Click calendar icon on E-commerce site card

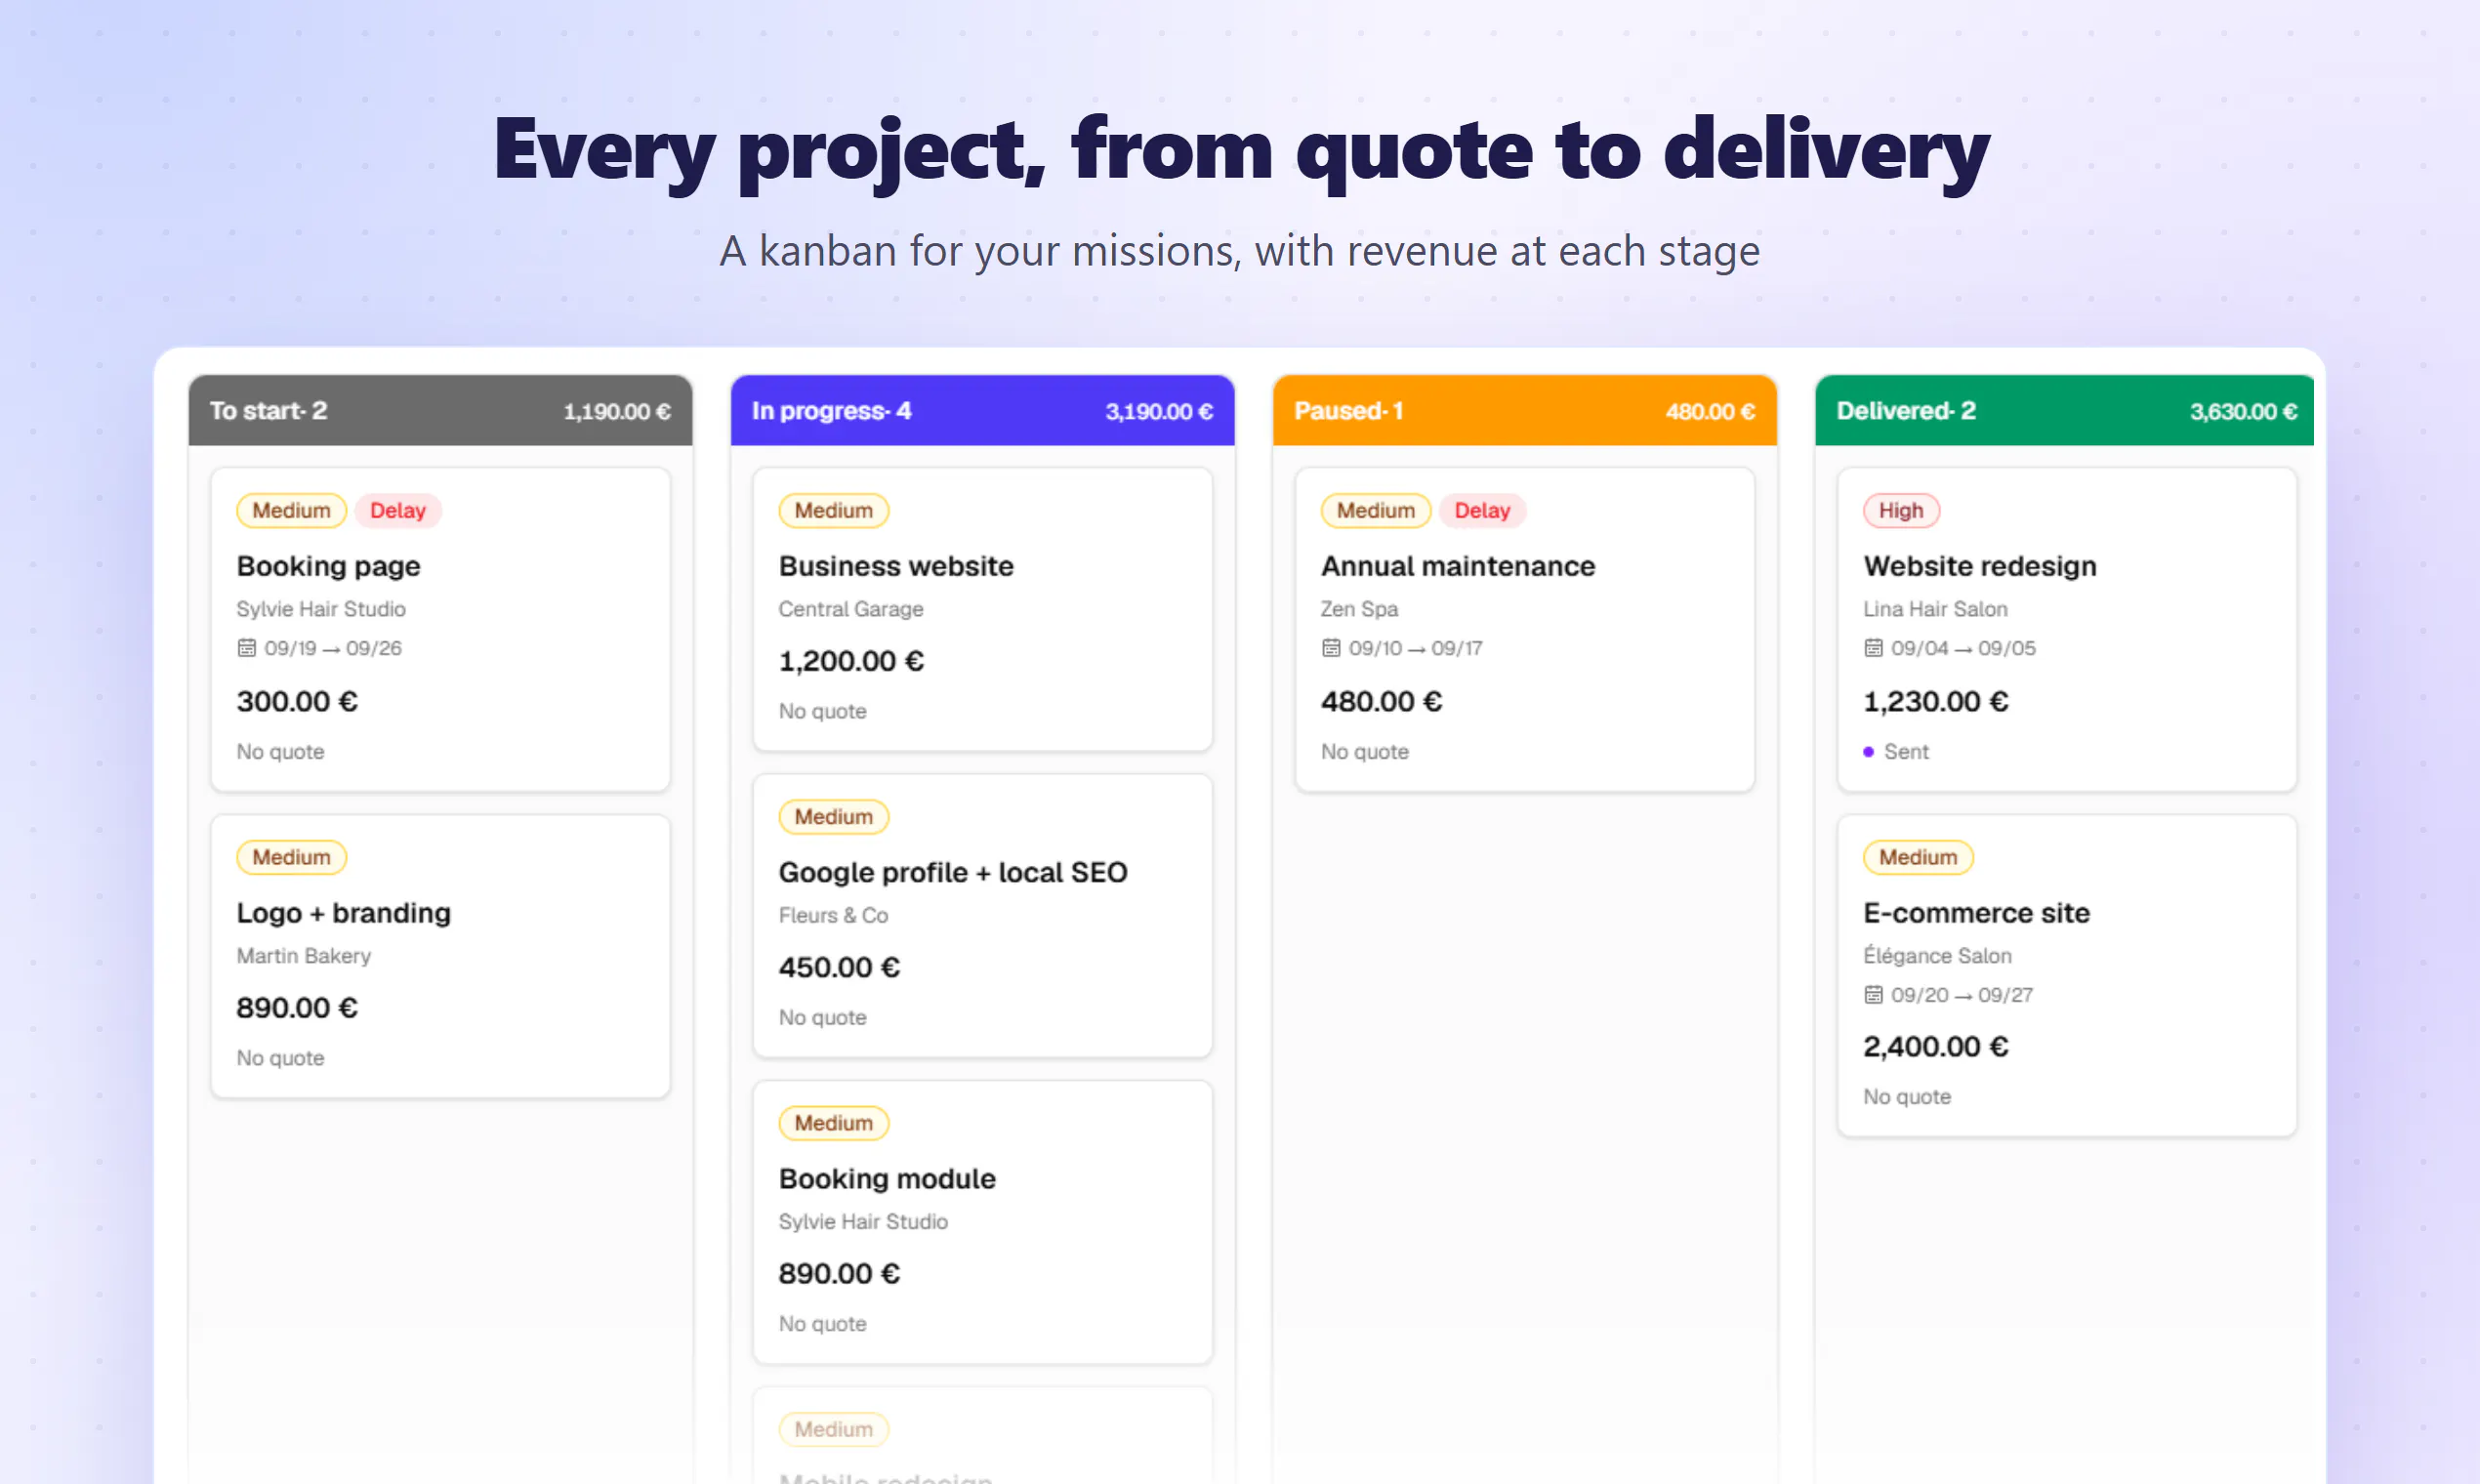[1873, 995]
